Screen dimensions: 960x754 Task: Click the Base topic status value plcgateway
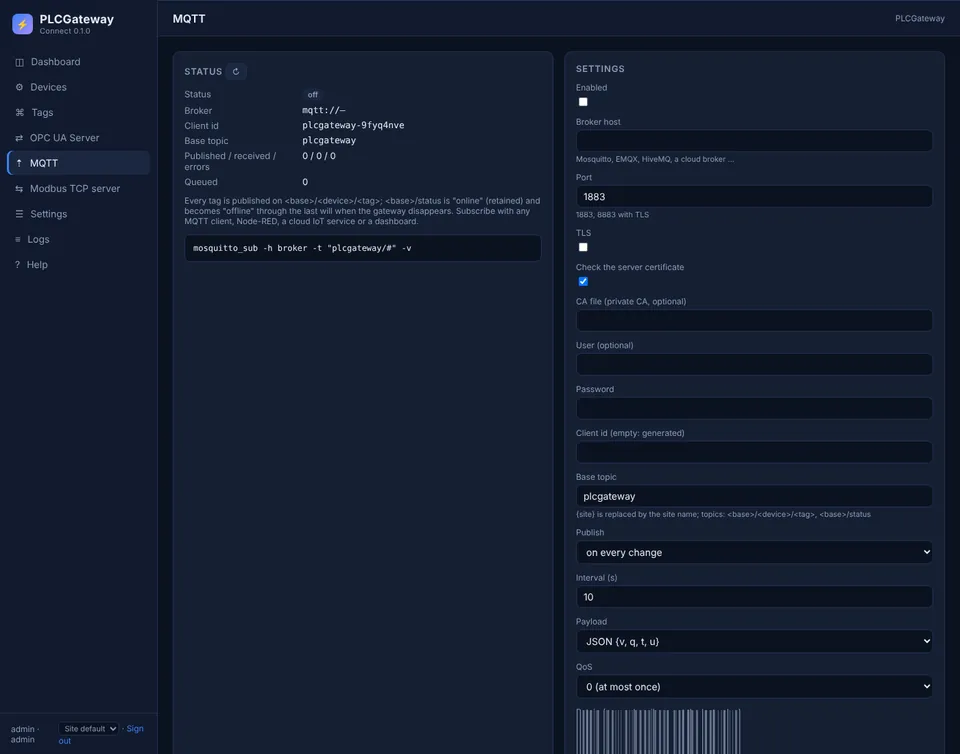click(x=329, y=140)
